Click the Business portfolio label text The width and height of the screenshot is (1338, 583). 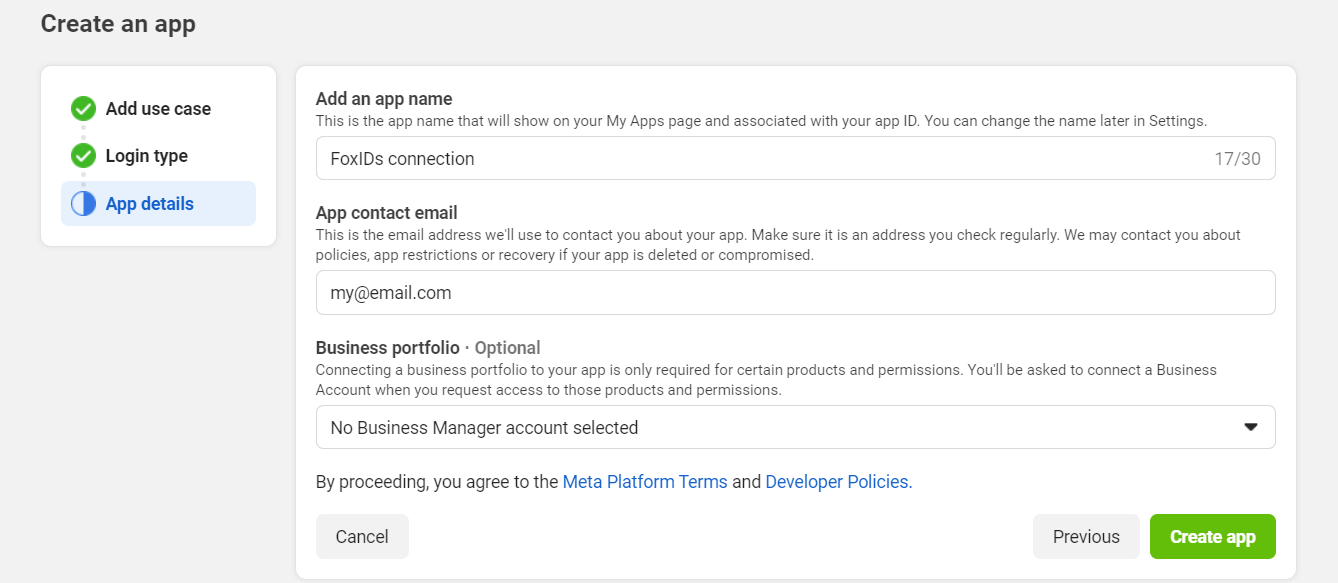387,348
